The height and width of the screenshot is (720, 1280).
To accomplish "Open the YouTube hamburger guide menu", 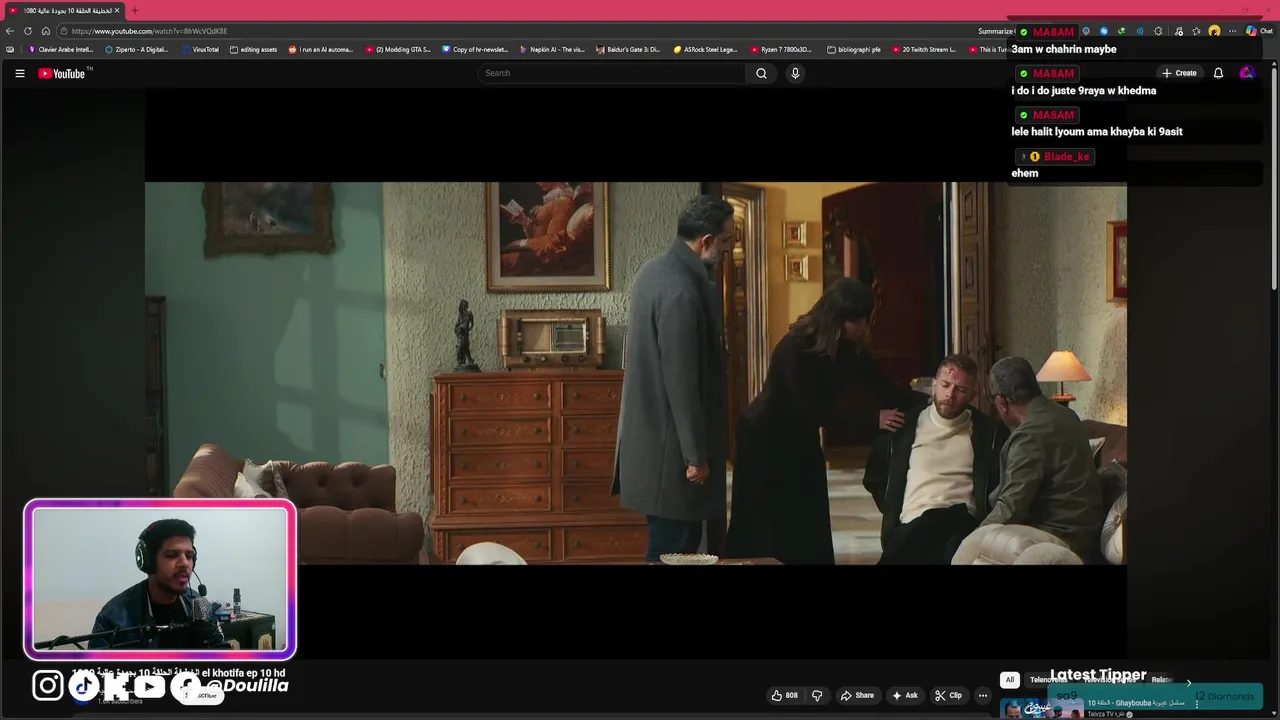I will [x=19, y=73].
